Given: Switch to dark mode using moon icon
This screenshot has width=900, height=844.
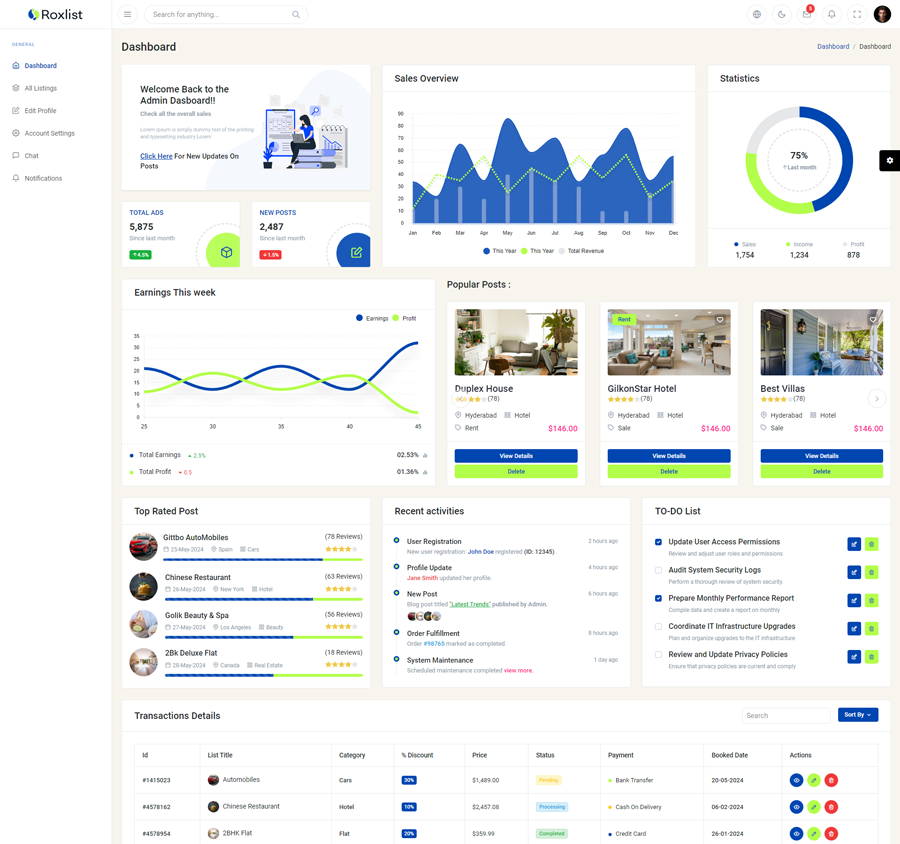Looking at the screenshot, I should click(782, 15).
